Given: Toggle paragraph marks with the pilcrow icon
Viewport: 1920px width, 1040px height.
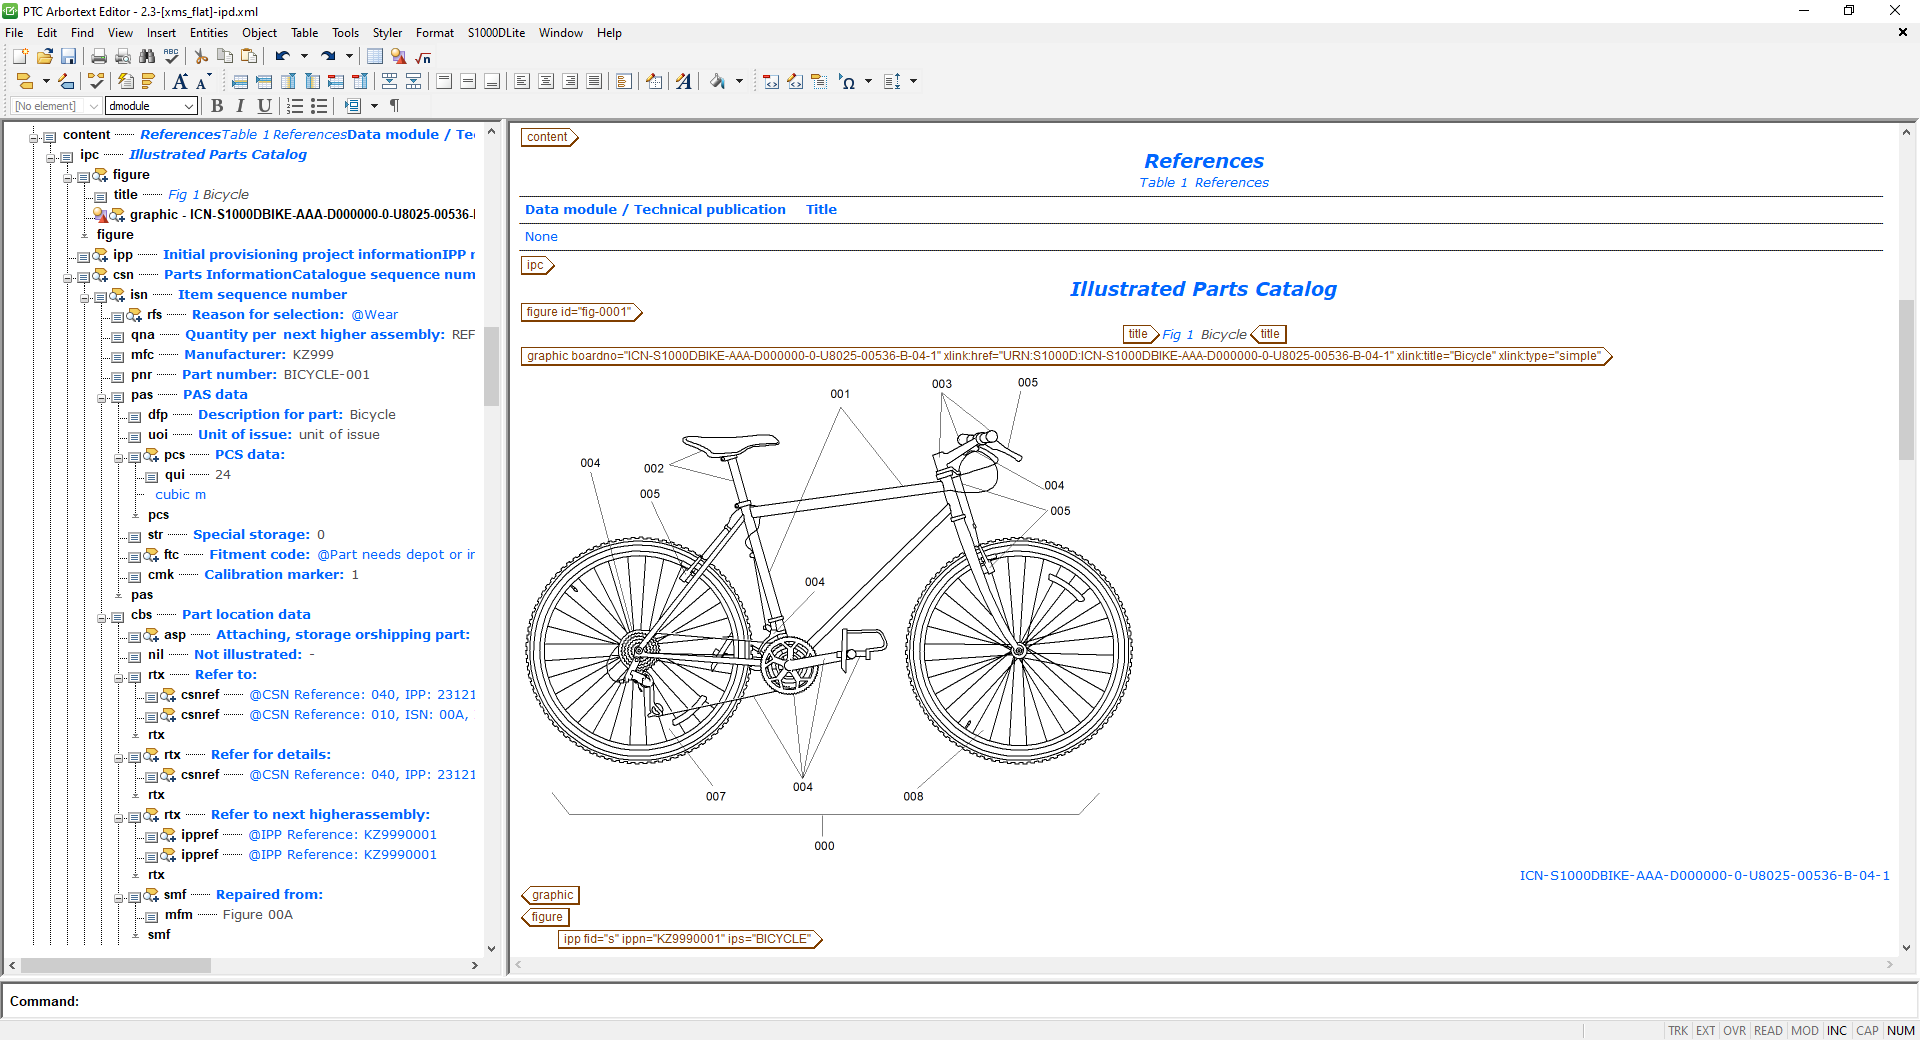Looking at the screenshot, I should (395, 106).
